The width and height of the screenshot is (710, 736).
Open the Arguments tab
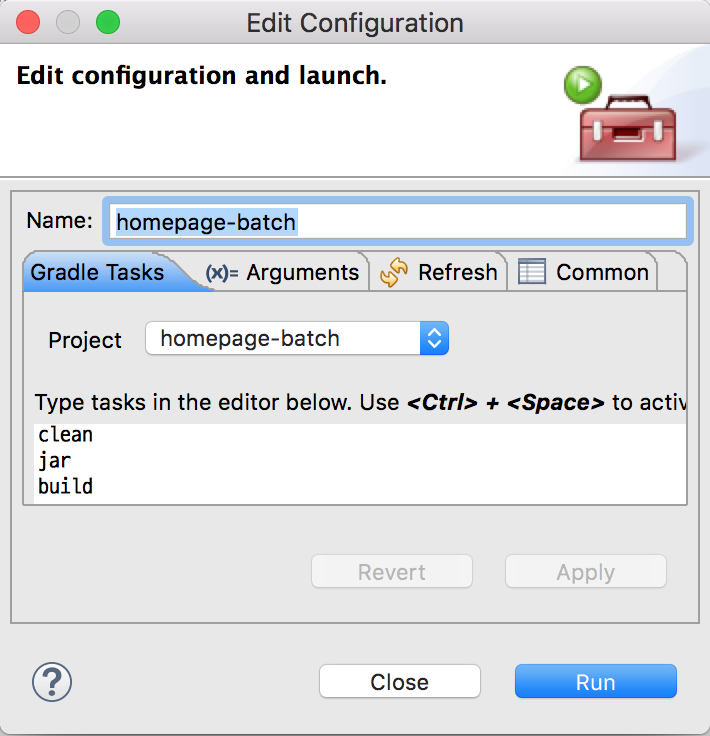pyautogui.click(x=282, y=272)
